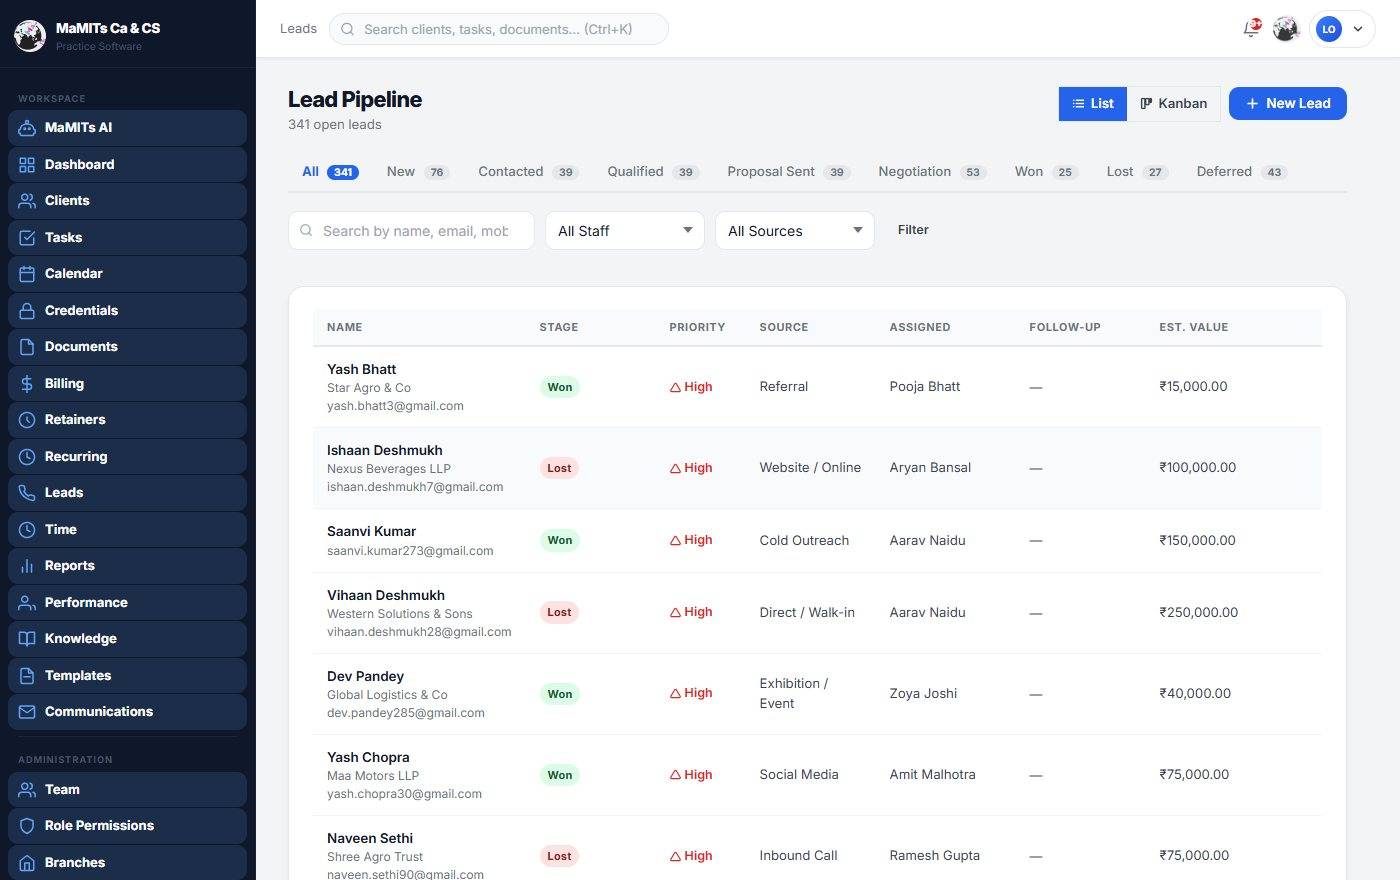Click High priority in Saanvi Kumar row
This screenshot has height=880, width=1400.
(x=691, y=540)
